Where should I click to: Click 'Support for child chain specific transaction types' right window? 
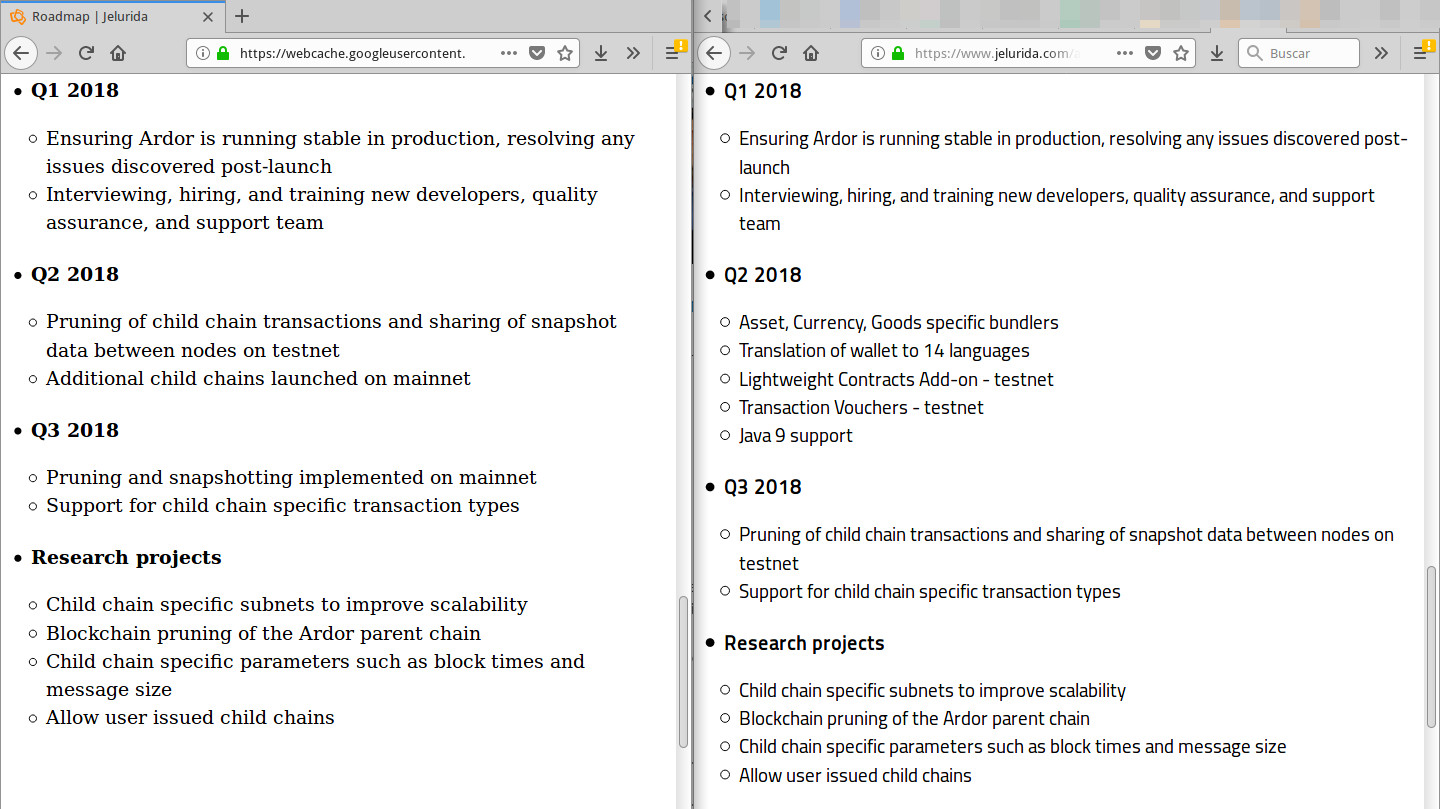pyautogui.click(x=930, y=591)
